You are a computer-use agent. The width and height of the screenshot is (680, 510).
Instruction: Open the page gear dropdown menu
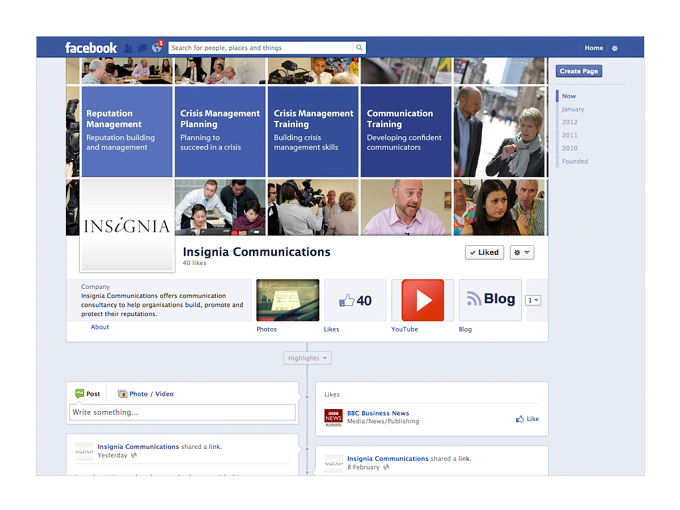pos(522,252)
